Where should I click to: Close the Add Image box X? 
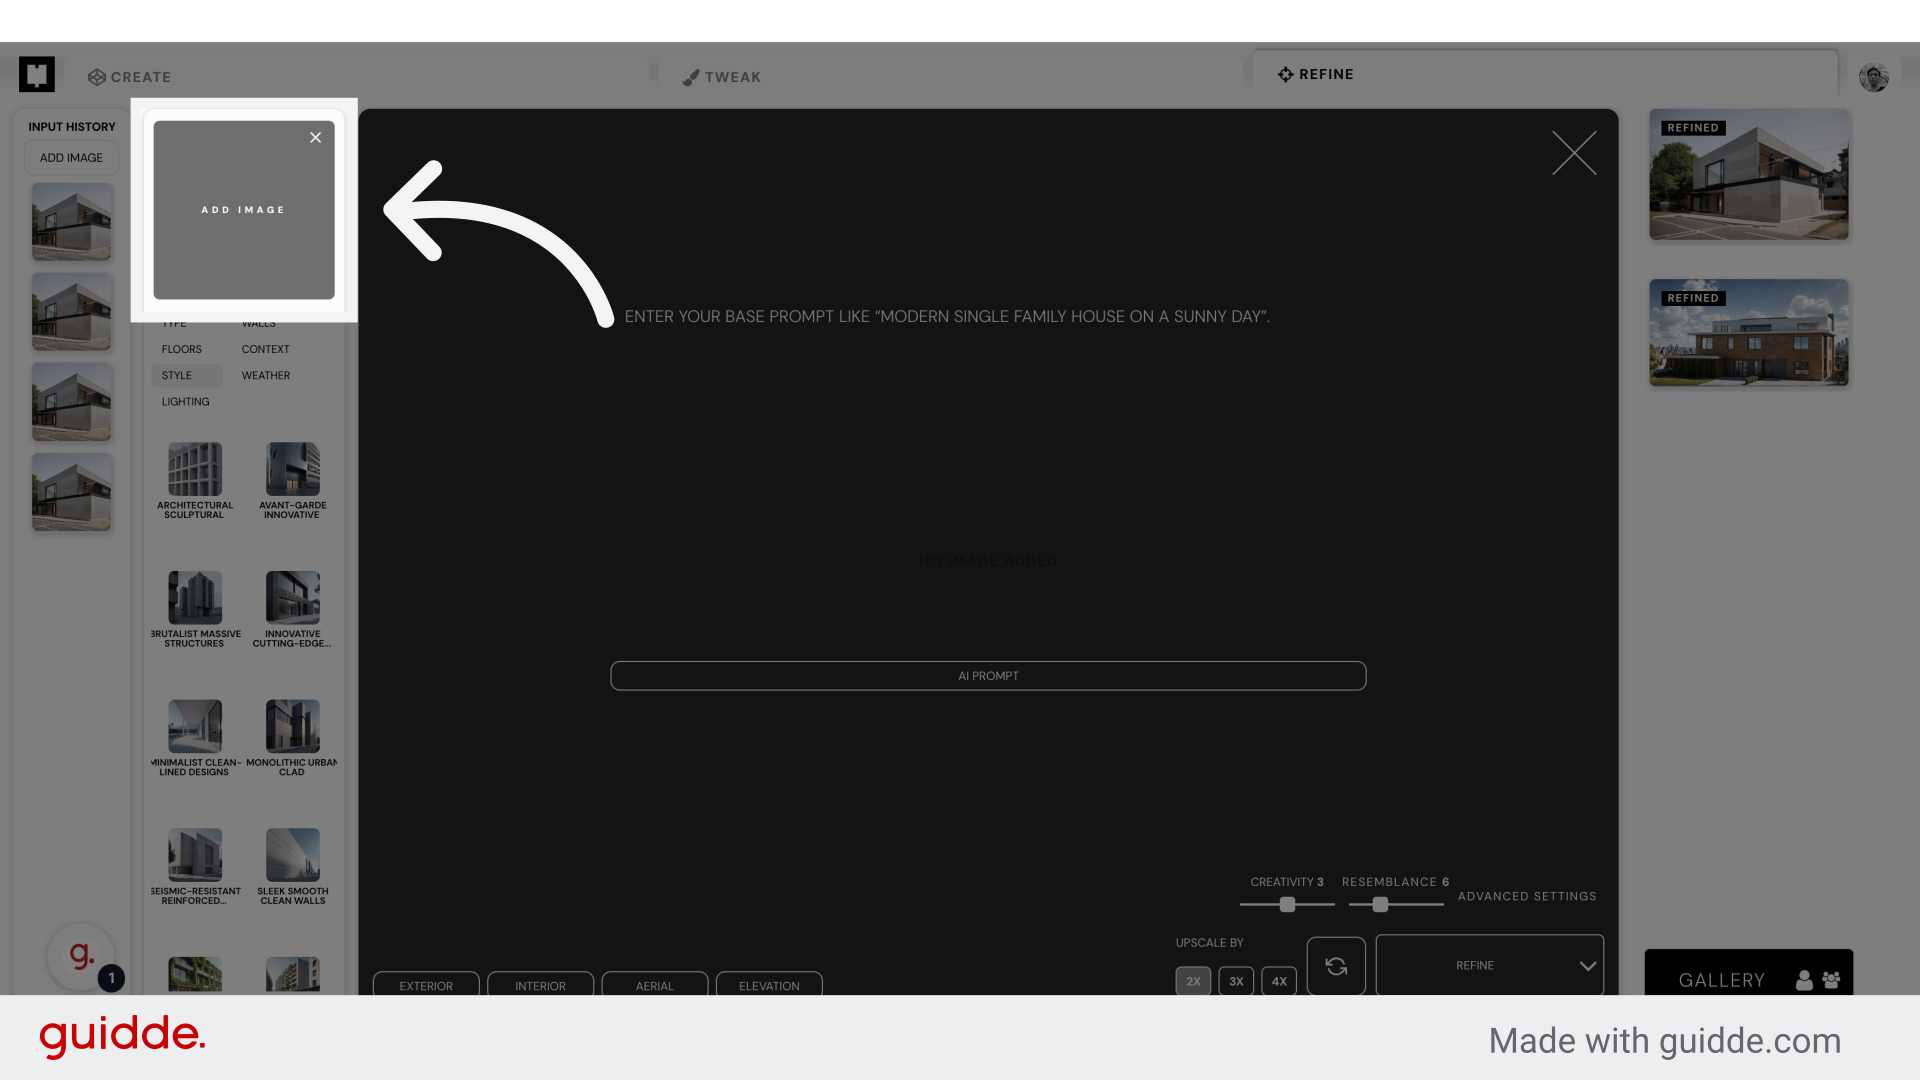[315, 138]
